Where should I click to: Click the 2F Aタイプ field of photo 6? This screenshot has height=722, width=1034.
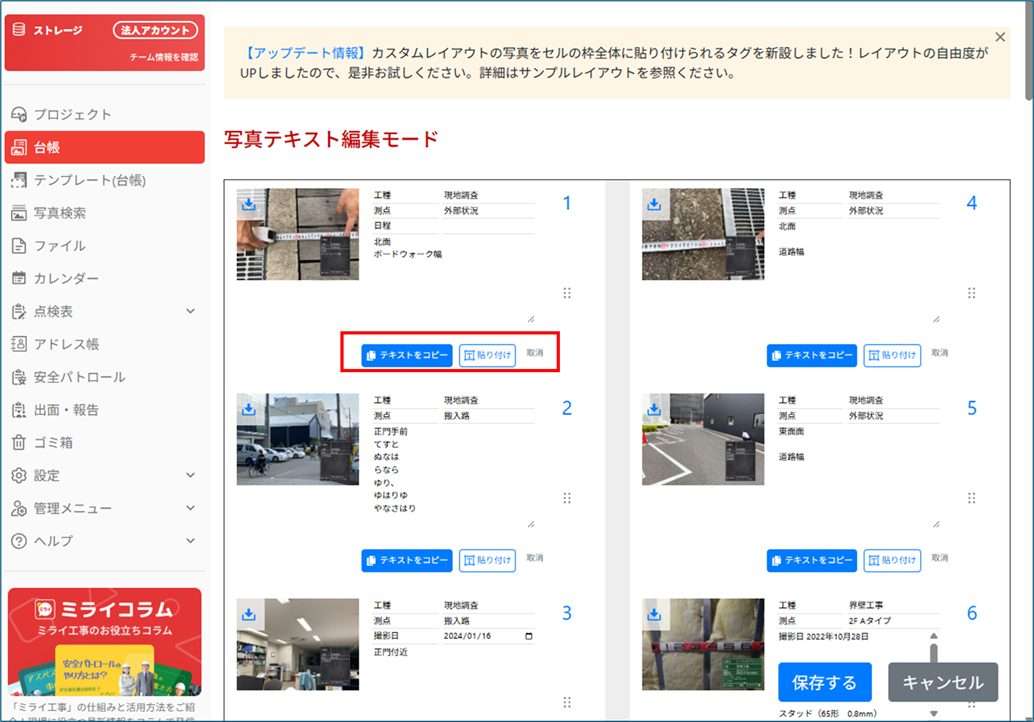coord(893,621)
